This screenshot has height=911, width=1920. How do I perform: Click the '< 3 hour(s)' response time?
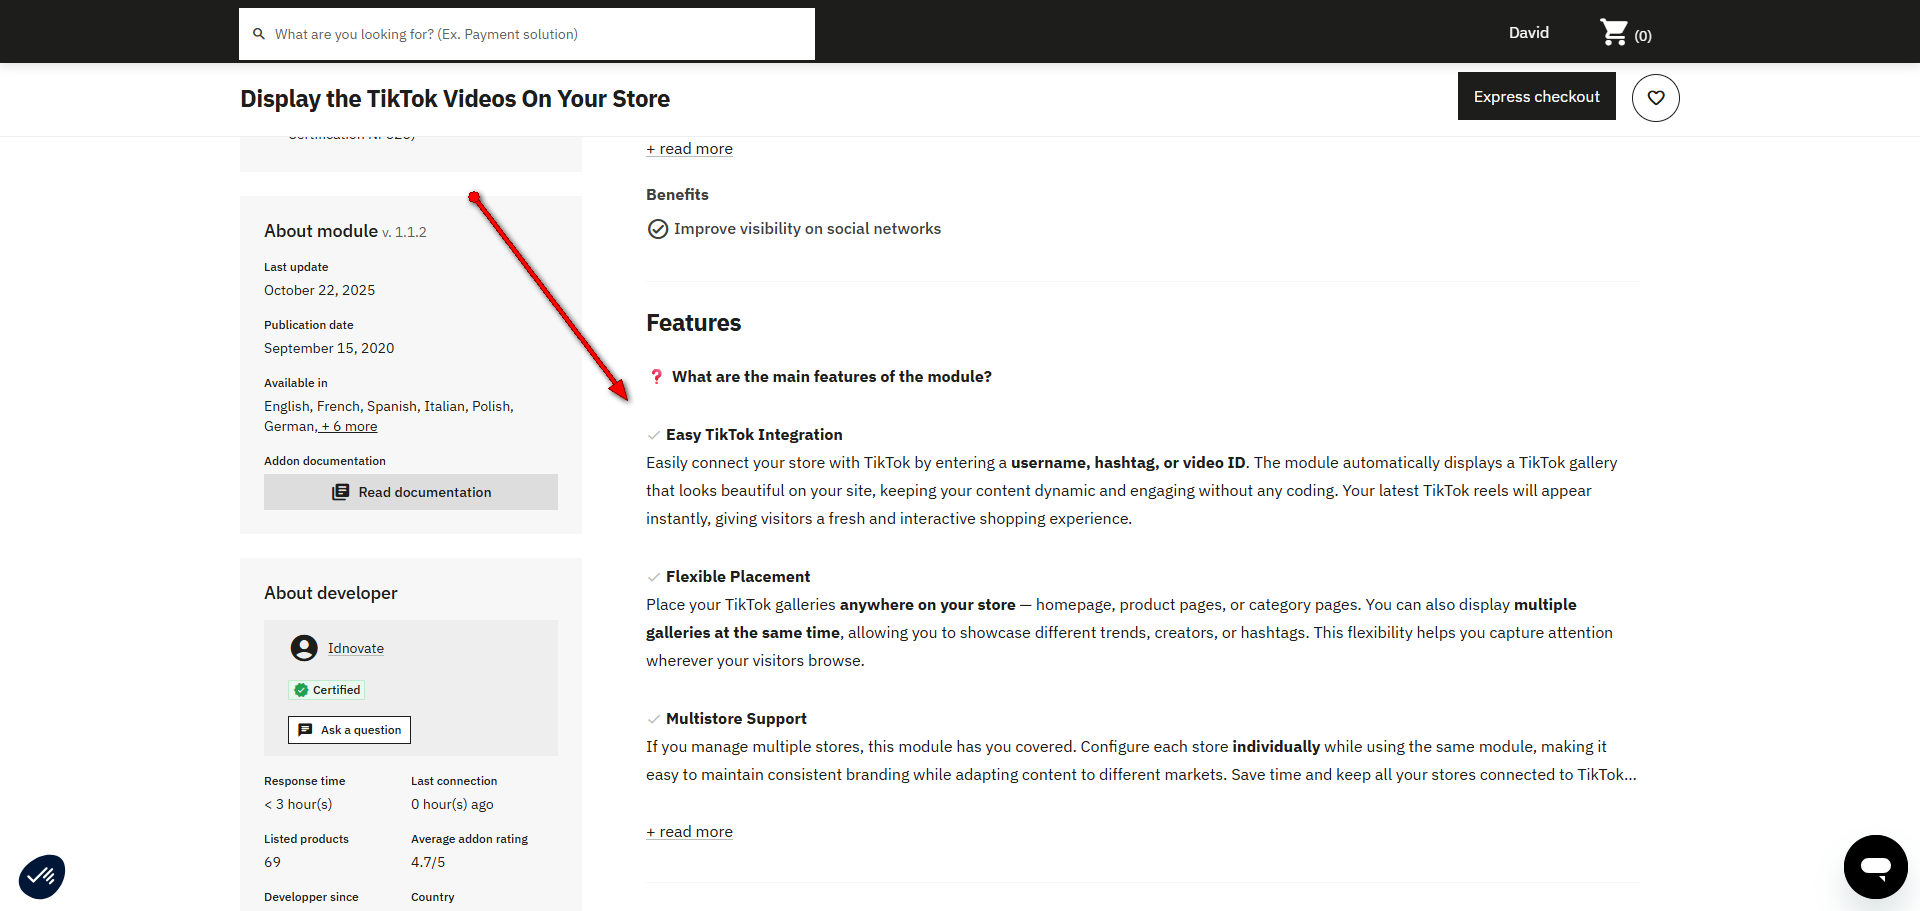click(x=298, y=804)
